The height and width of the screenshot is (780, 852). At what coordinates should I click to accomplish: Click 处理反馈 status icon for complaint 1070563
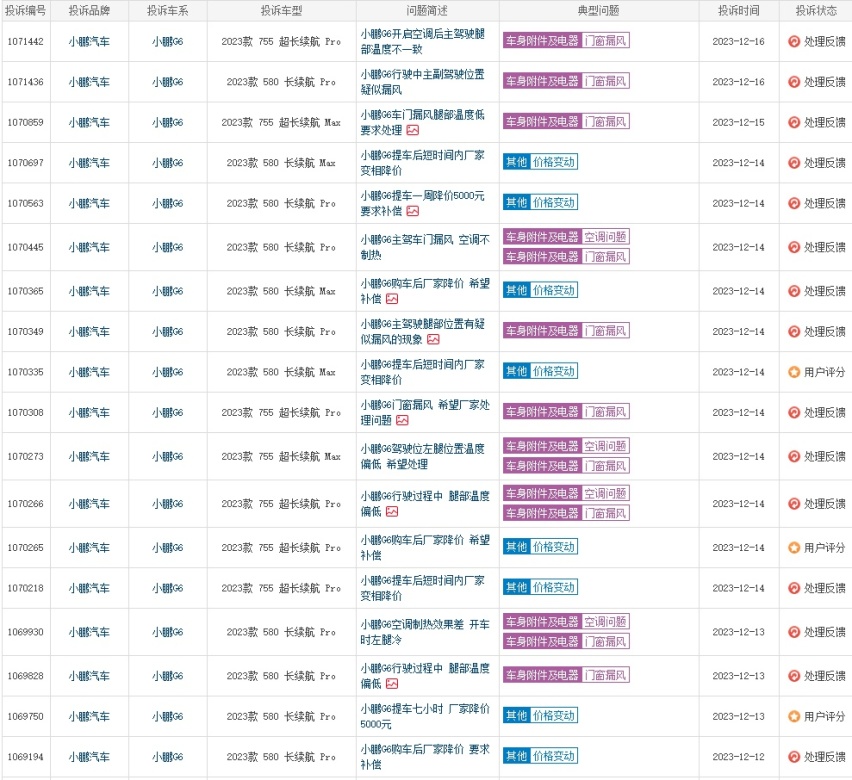pos(794,203)
